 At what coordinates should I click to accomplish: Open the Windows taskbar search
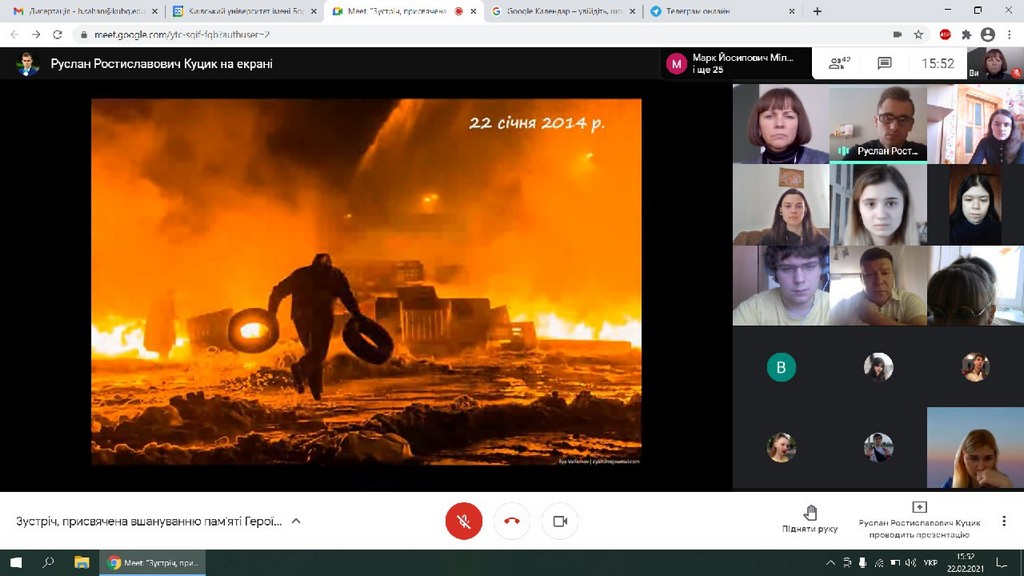48,563
